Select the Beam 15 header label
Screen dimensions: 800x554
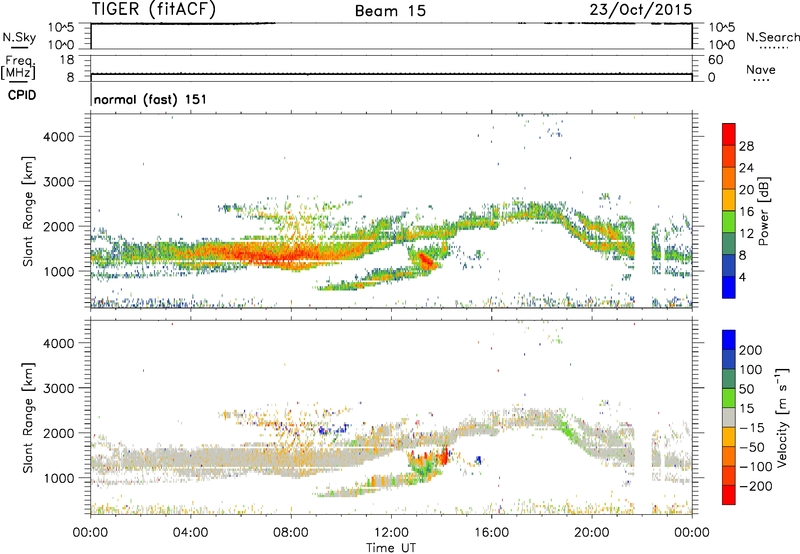tap(390, 10)
